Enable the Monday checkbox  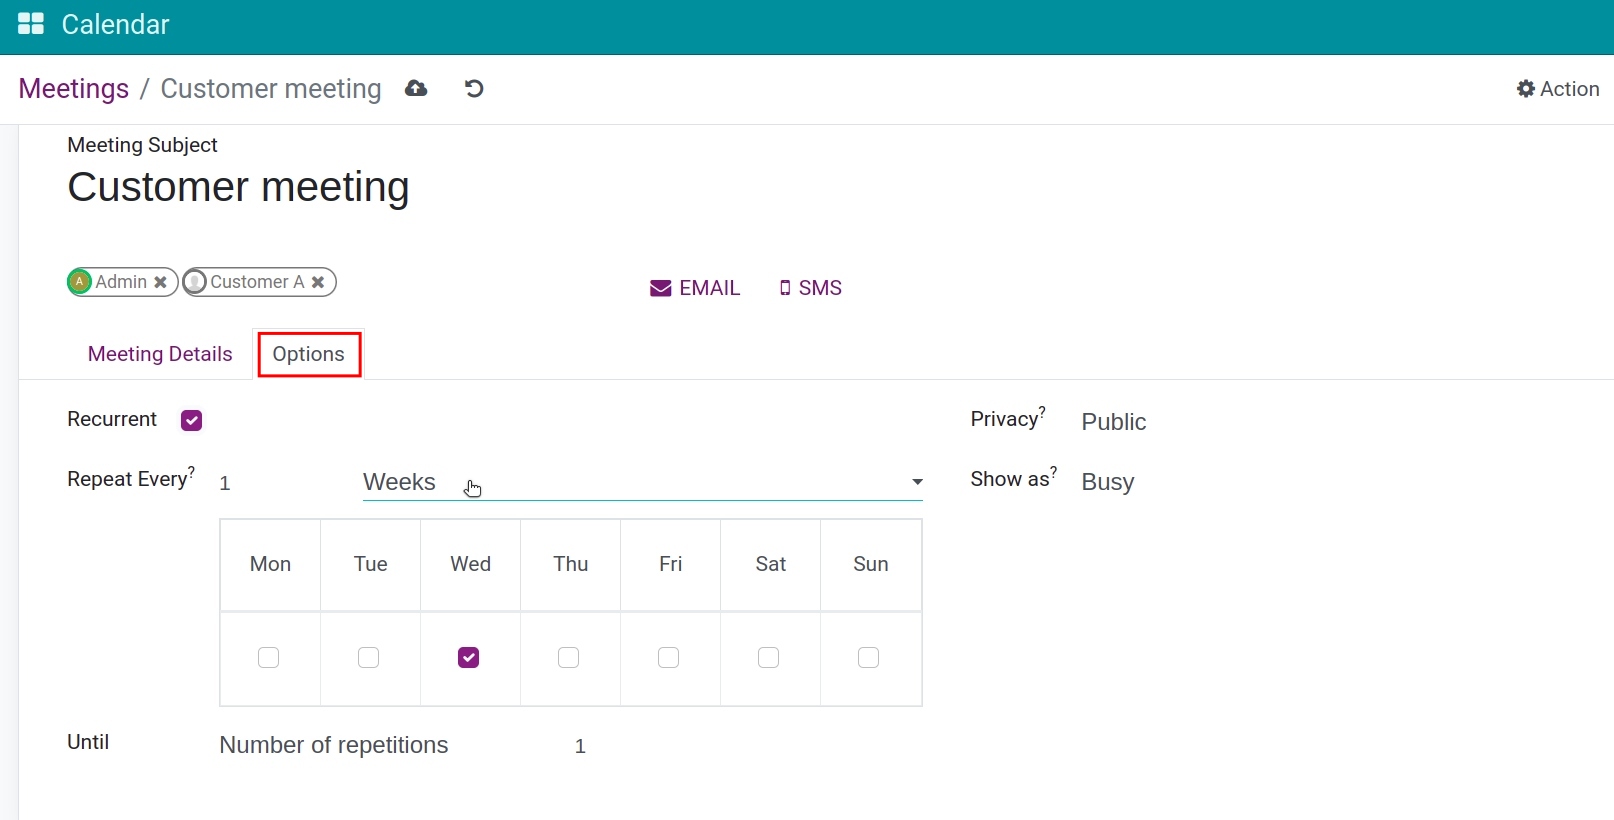click(x=269, y=658)
